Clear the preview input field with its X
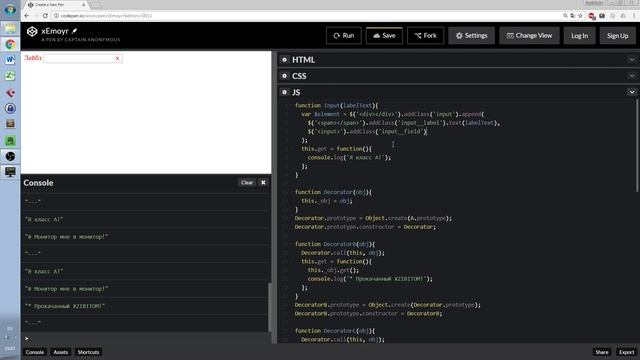This screenshot has width=640, height=360. (118, 58)
